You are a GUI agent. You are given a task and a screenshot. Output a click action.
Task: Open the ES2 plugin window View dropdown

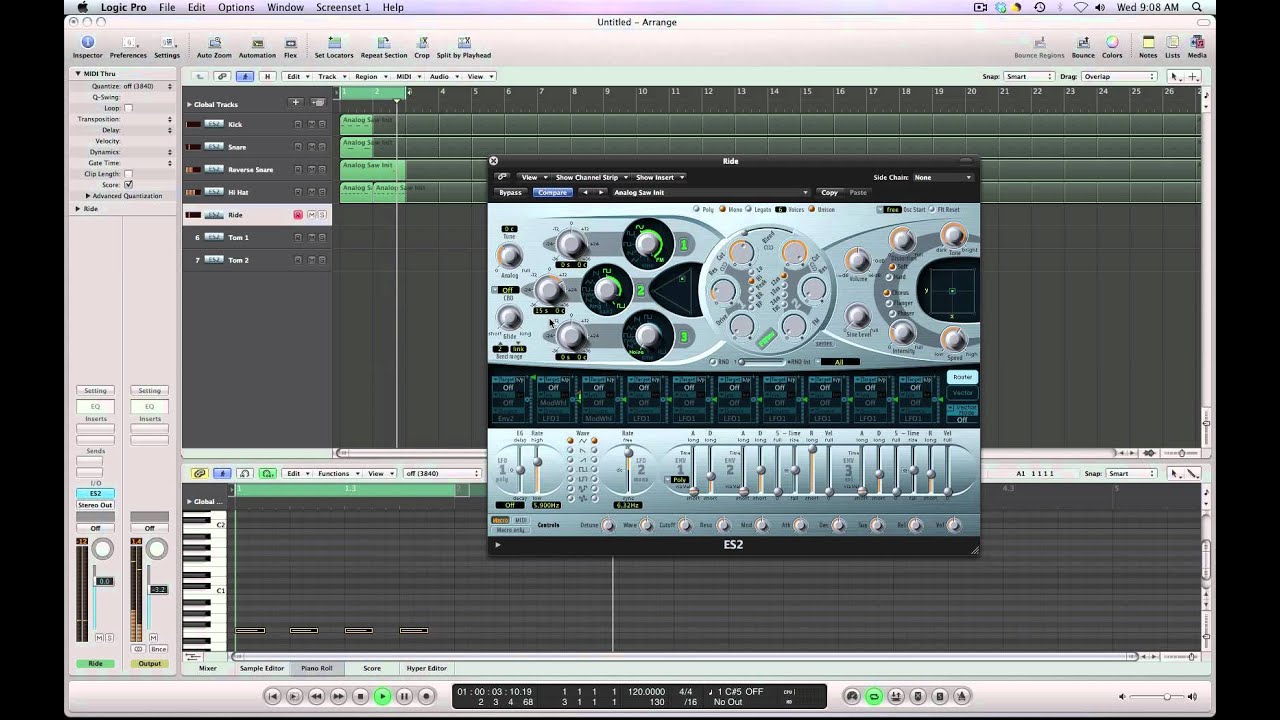click(x=533, y=177)
